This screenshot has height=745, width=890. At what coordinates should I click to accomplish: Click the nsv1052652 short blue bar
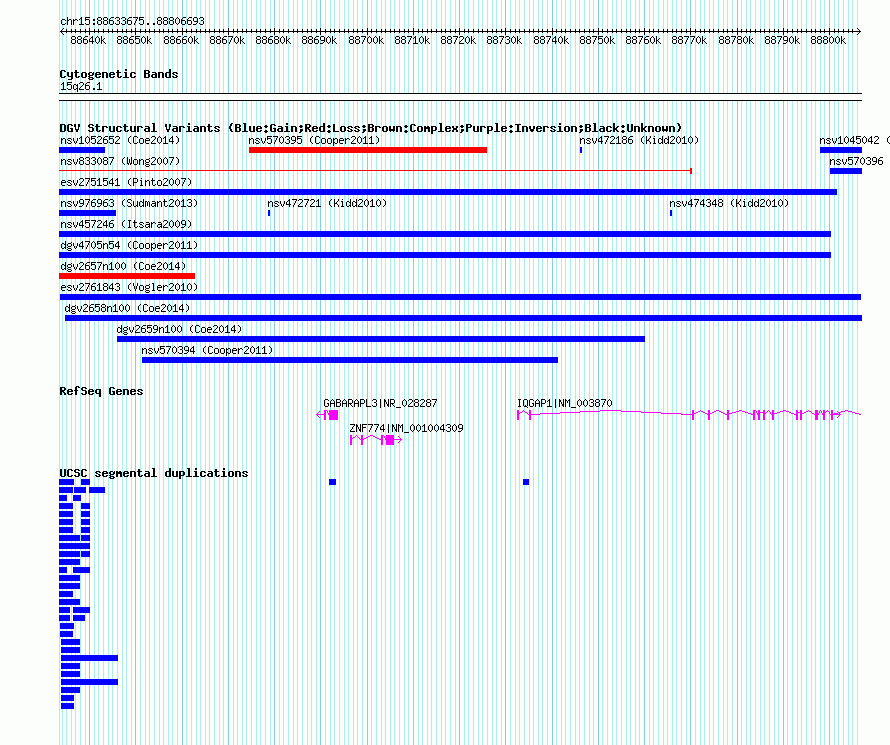(x=82, y=150)
